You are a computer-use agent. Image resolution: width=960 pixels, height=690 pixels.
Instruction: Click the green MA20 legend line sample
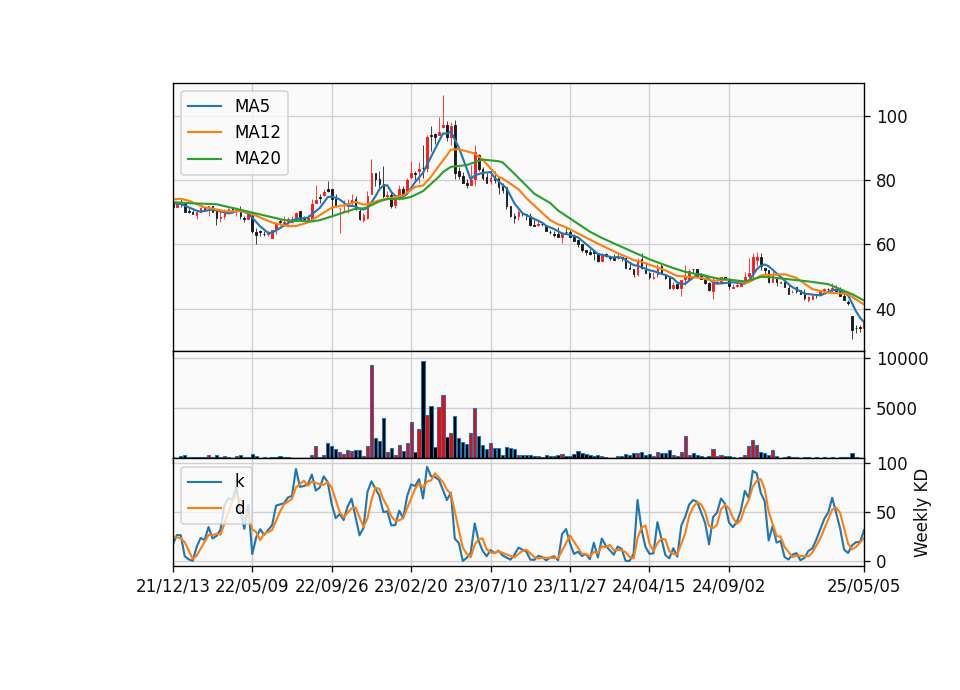(x=204, y=158)
